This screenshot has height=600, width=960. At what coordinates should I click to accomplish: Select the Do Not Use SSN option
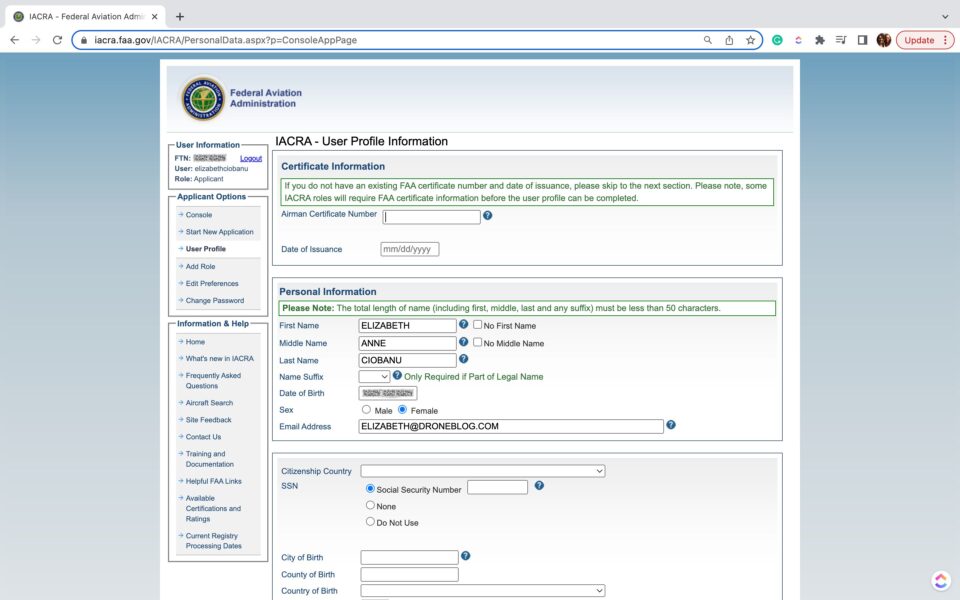(370, 522)
